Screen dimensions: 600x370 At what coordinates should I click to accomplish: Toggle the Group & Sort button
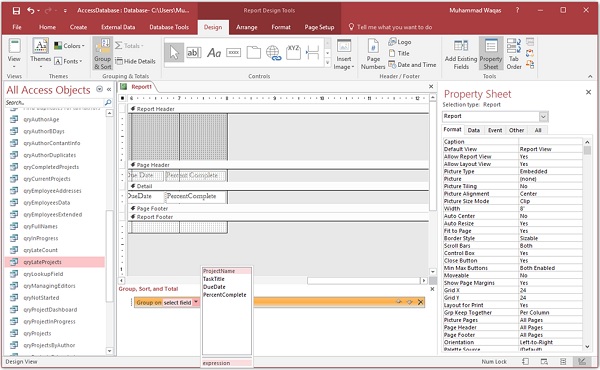(x=103, y=54)
